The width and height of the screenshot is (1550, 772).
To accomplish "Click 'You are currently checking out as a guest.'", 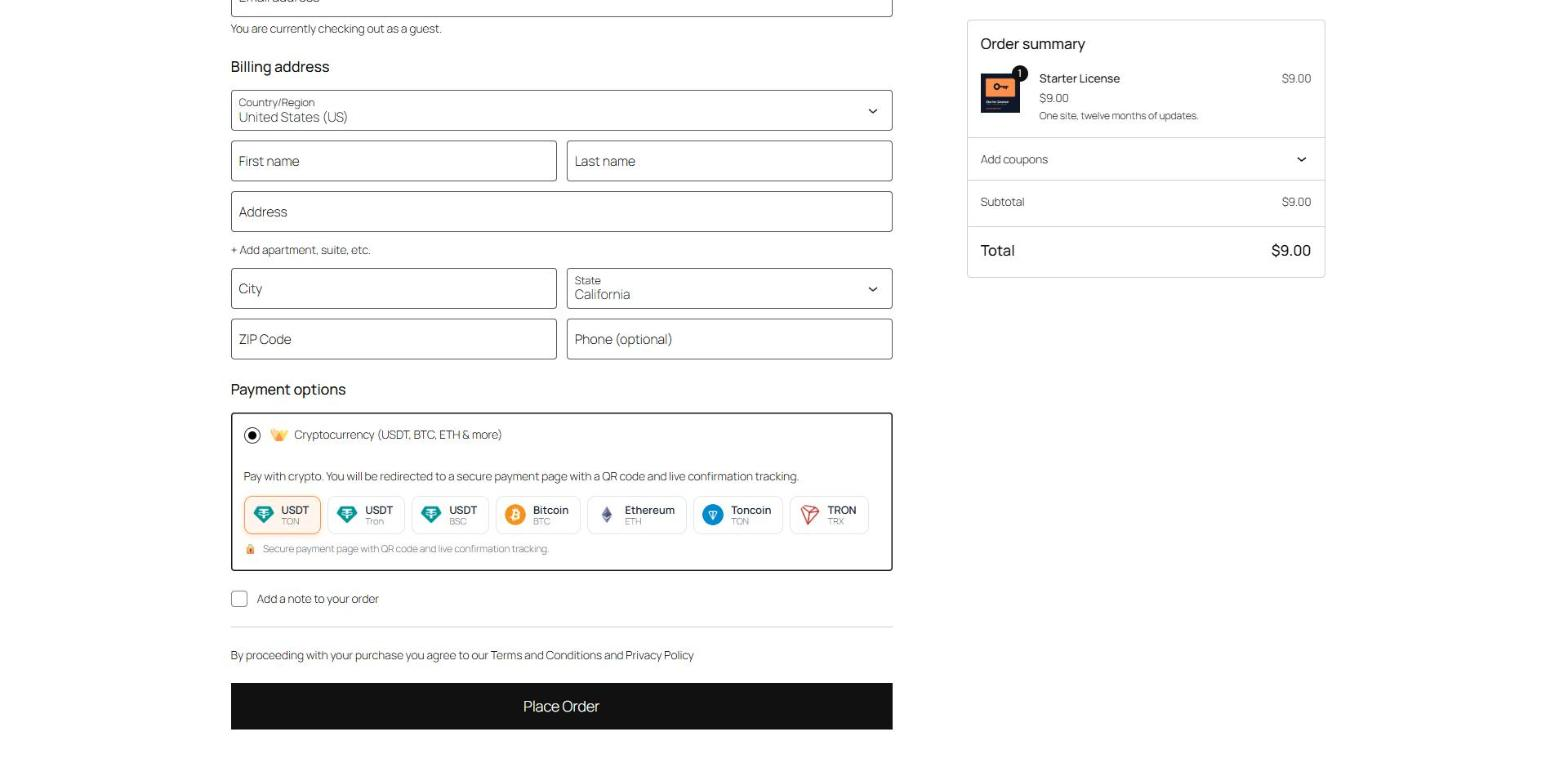I will coord(336,29).
